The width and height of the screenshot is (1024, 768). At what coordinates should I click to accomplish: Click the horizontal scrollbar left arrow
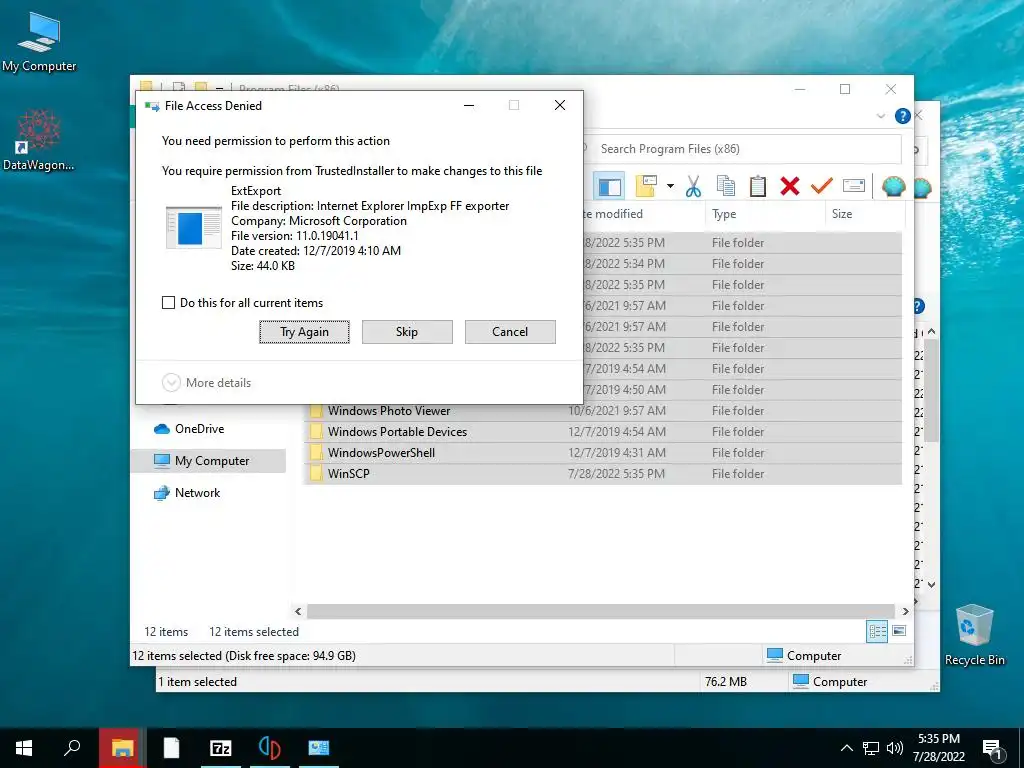(x=298, y=611)
